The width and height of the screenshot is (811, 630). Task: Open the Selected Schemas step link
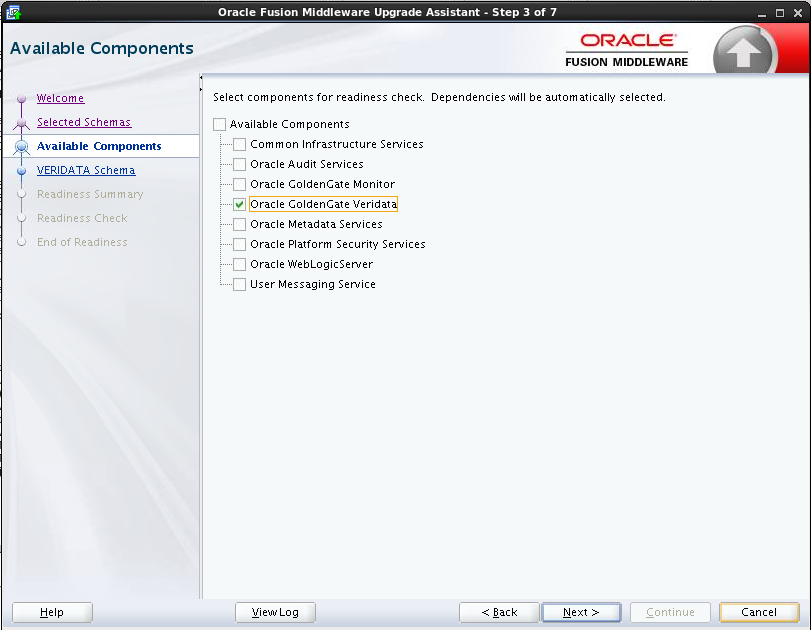click(84, 122)
